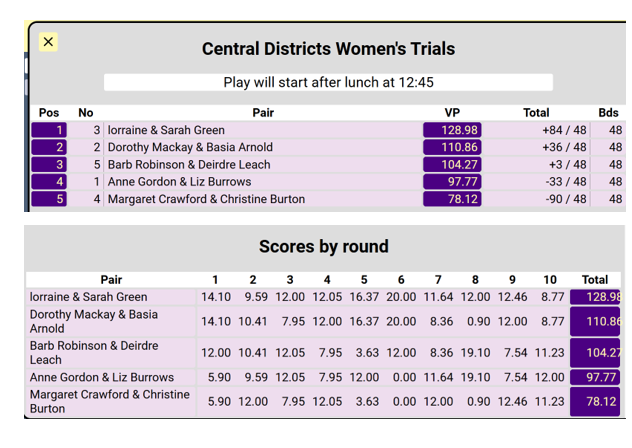632x448 pixels.
Task: Click the position 5 badge
Action: pos(49,199)
